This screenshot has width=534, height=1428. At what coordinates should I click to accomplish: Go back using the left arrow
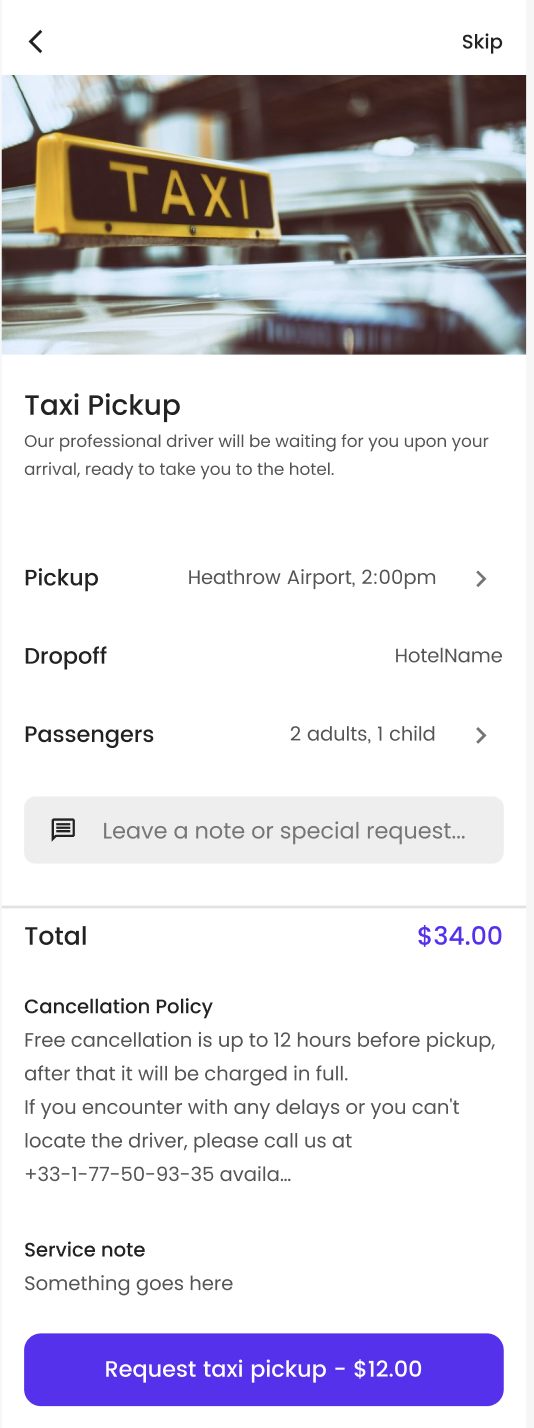[x=36, y=41]
